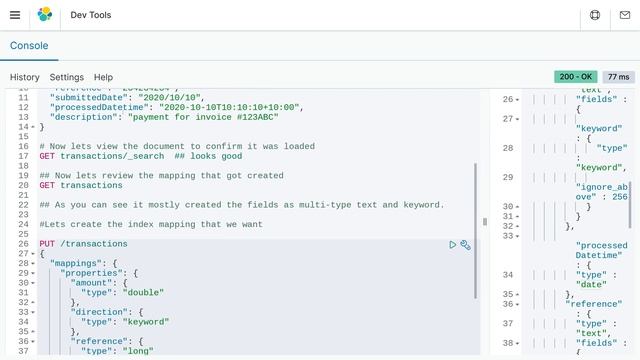Open the mail newsfeed icon
640x360 pixels.
625,15
